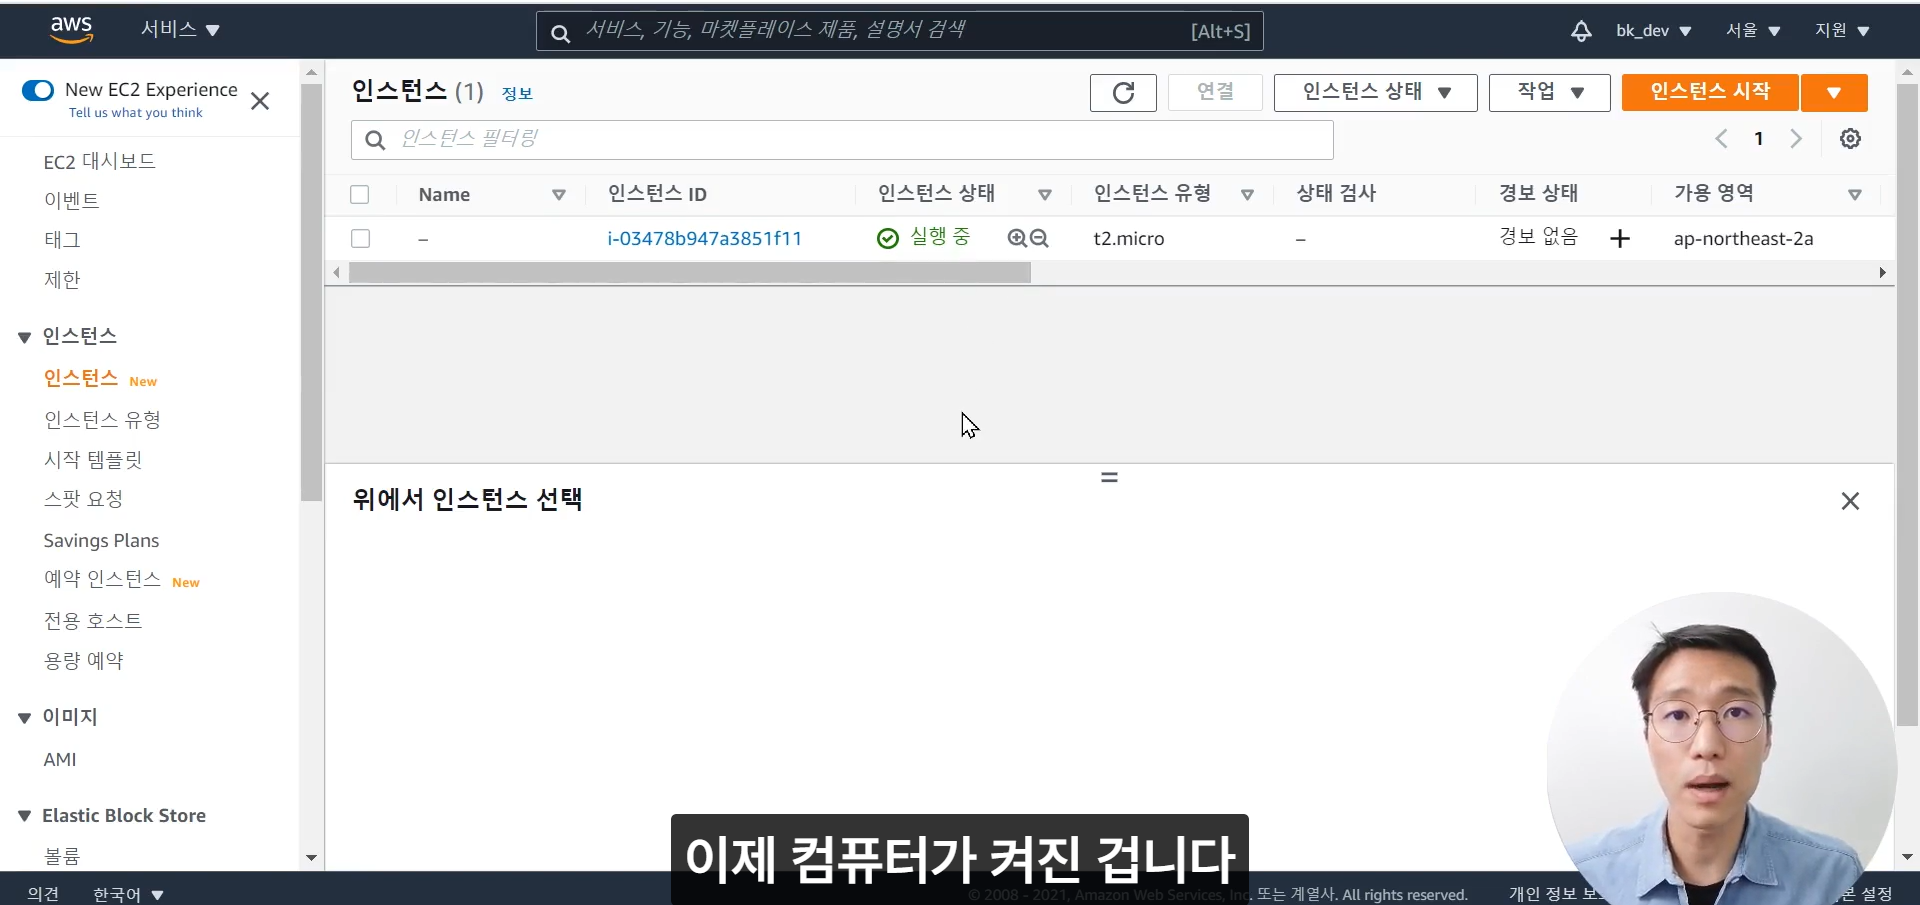The image size is (1920, 905).
Task: Open the notifications bell icon
Action: [1581, 31]
